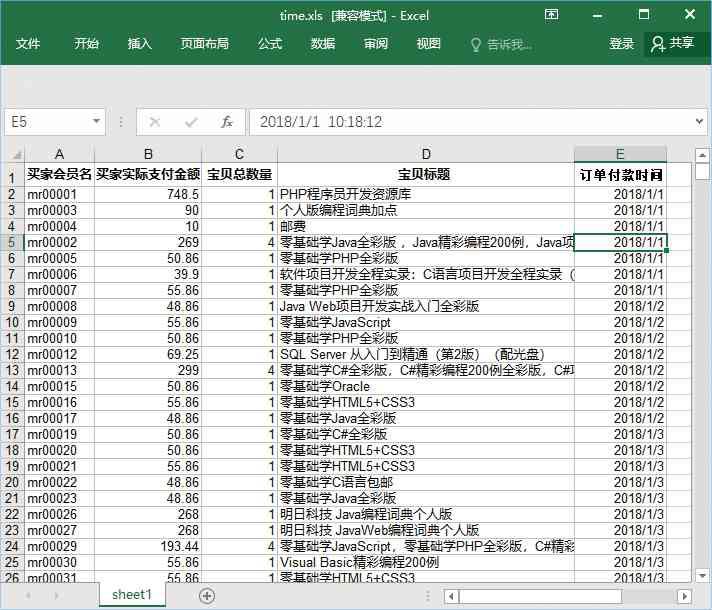
Task: Select cell 零基础学C语言包邮
Action: pyautogui.click(x=426, y=482)
